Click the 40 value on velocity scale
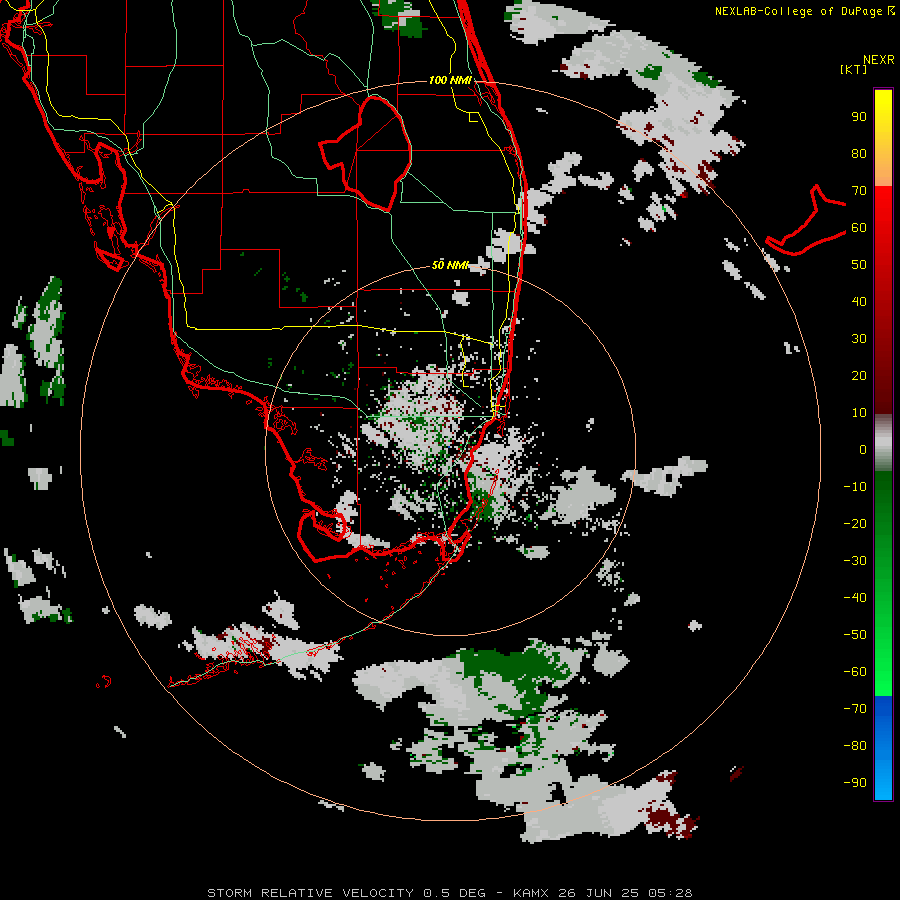Image resolution: width=900 pixels, height=900 pixels. tap(859, 302)
